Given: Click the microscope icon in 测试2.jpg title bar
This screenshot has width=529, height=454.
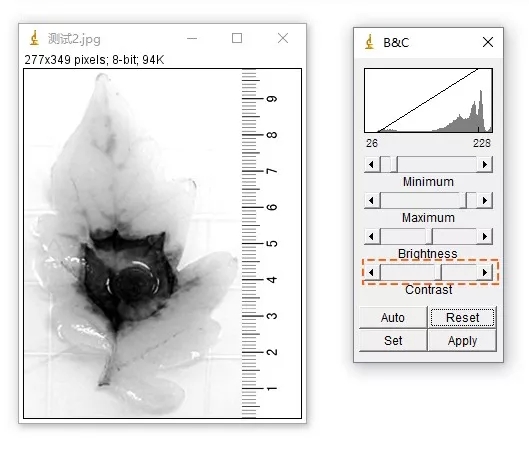Looking at the screenshot, I should pyautogui.click(x=34, y=38).
